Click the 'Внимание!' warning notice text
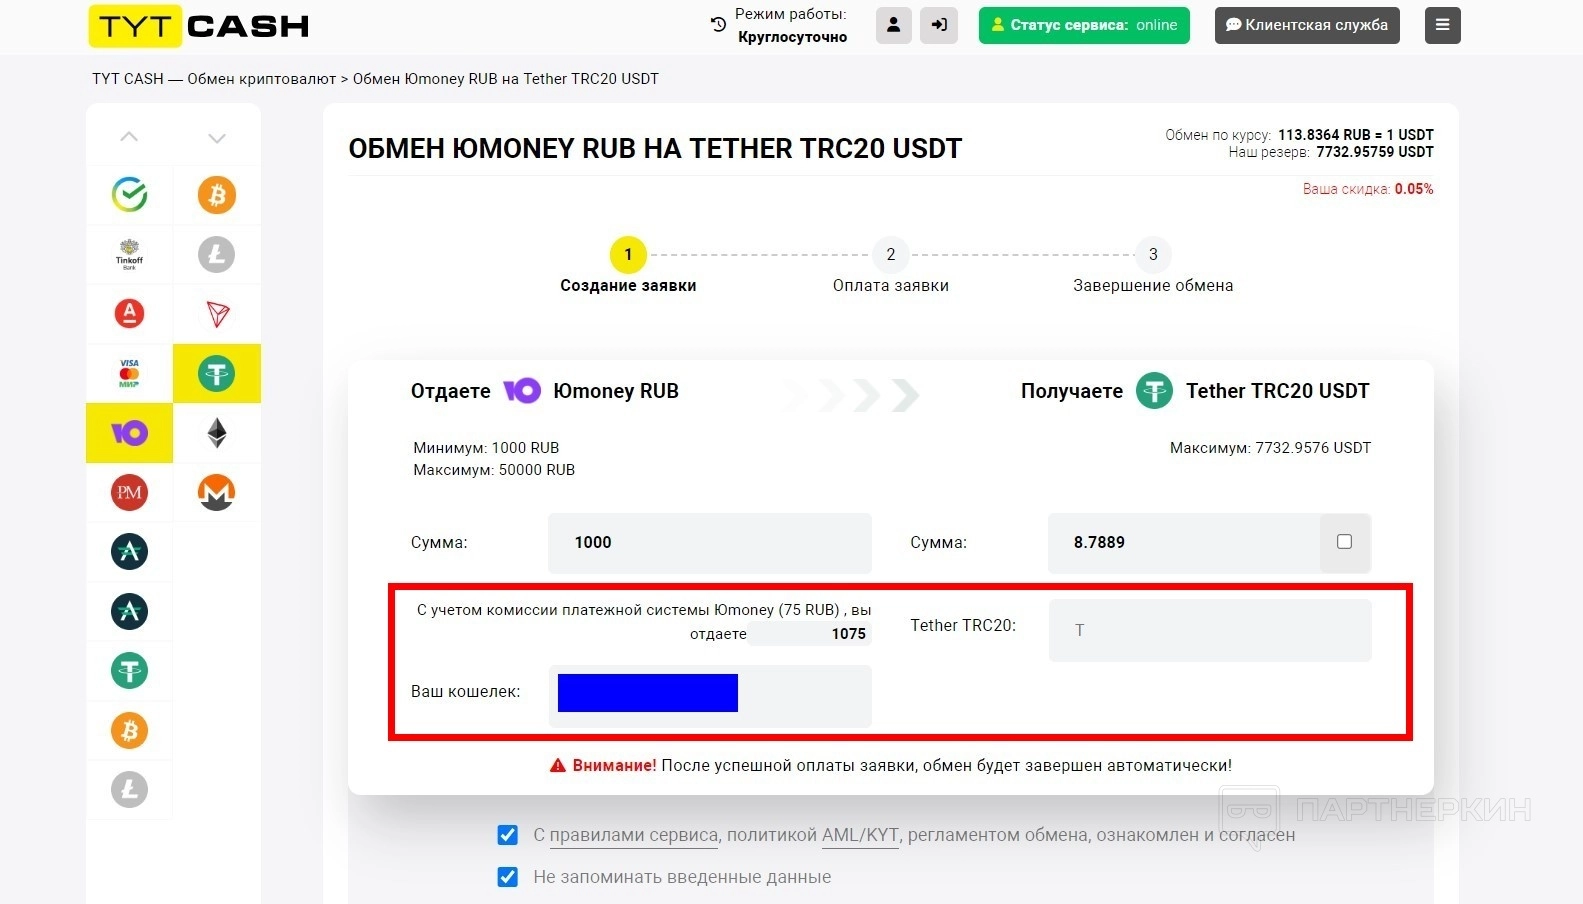 pos(891,765)
